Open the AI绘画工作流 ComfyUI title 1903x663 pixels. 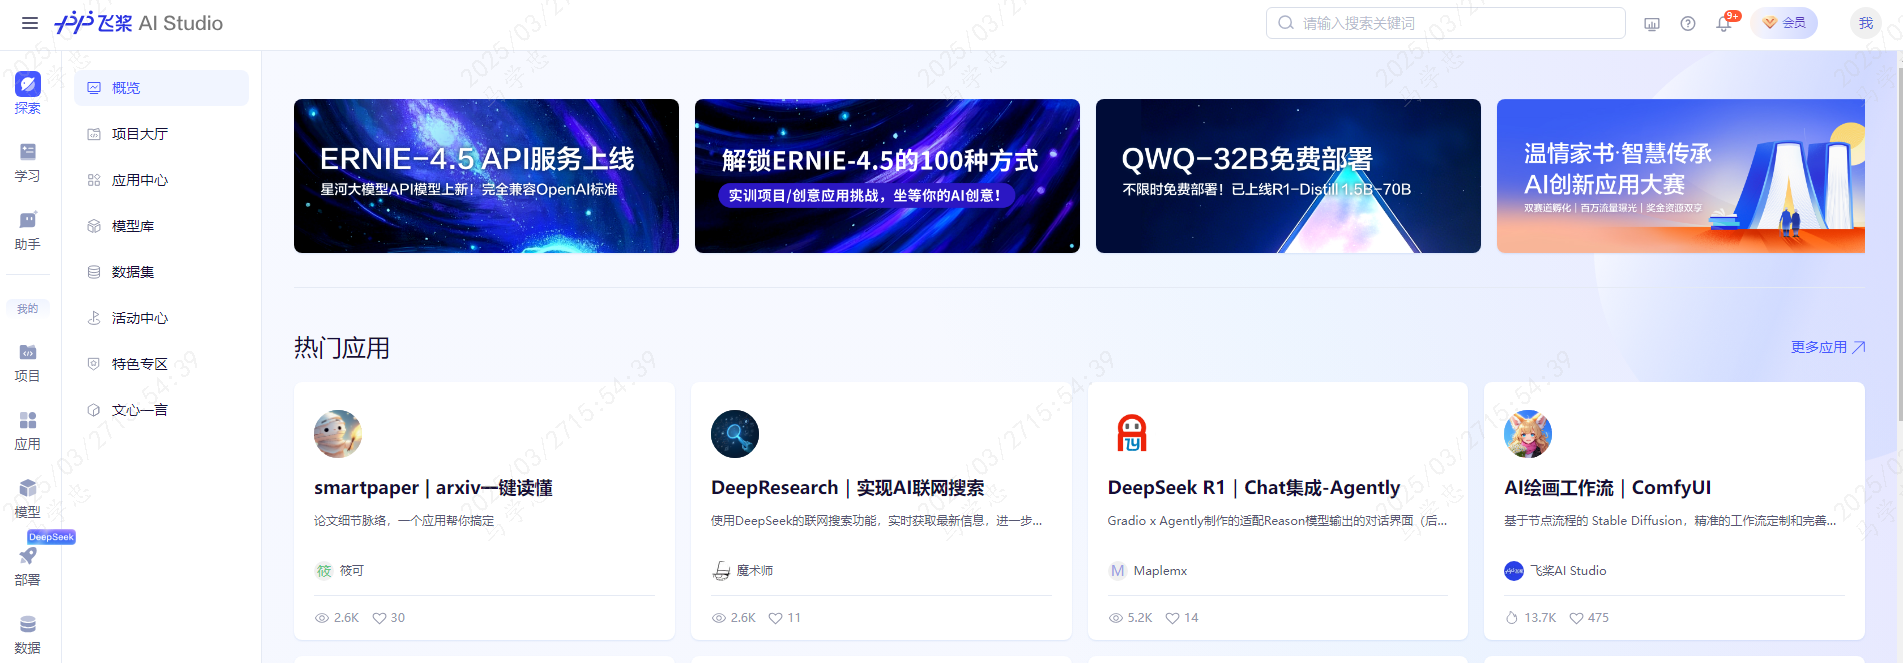click(x=1607, y=488)
